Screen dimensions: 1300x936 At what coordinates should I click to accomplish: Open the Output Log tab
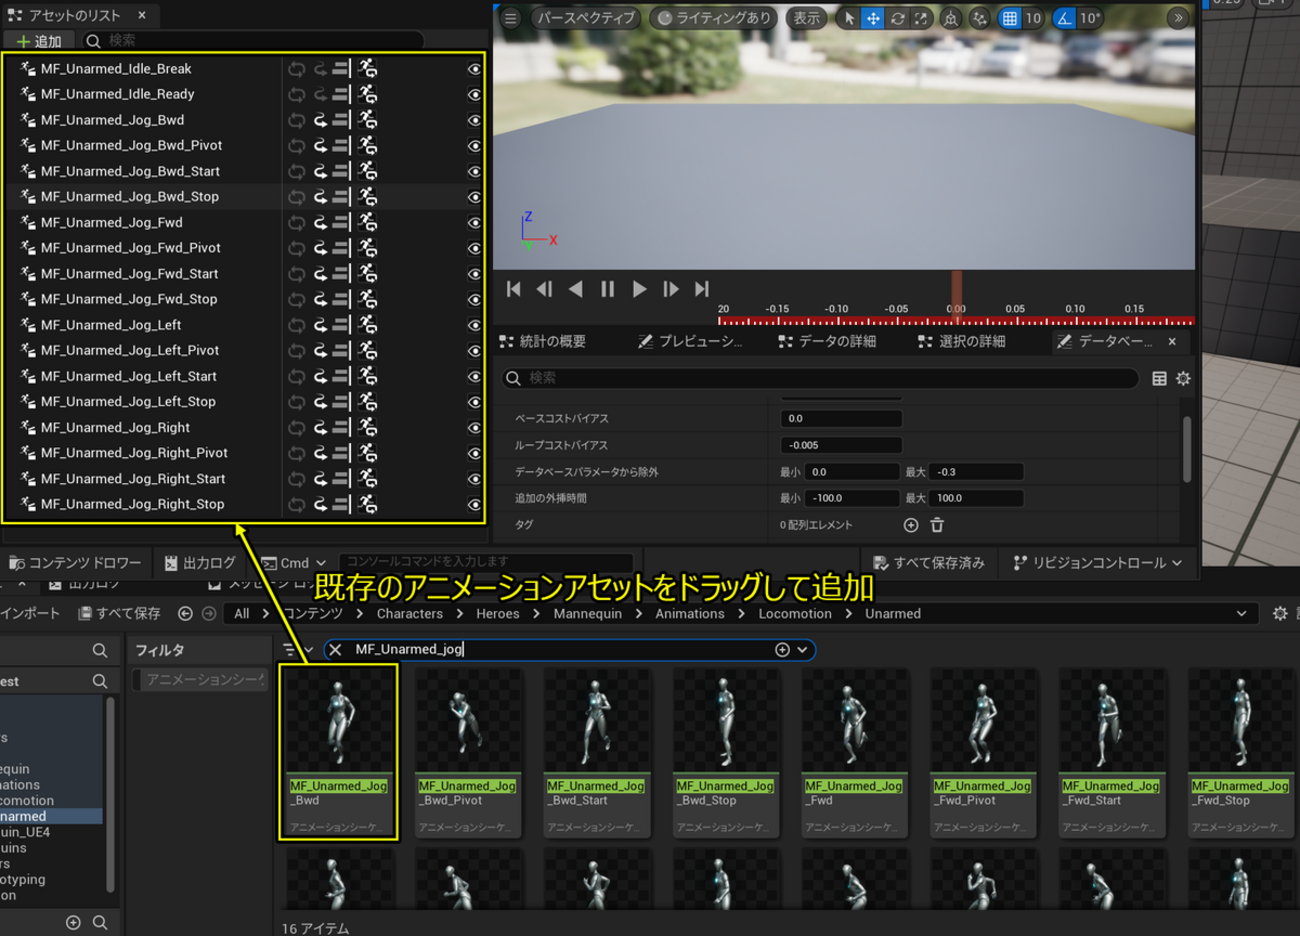200,563
